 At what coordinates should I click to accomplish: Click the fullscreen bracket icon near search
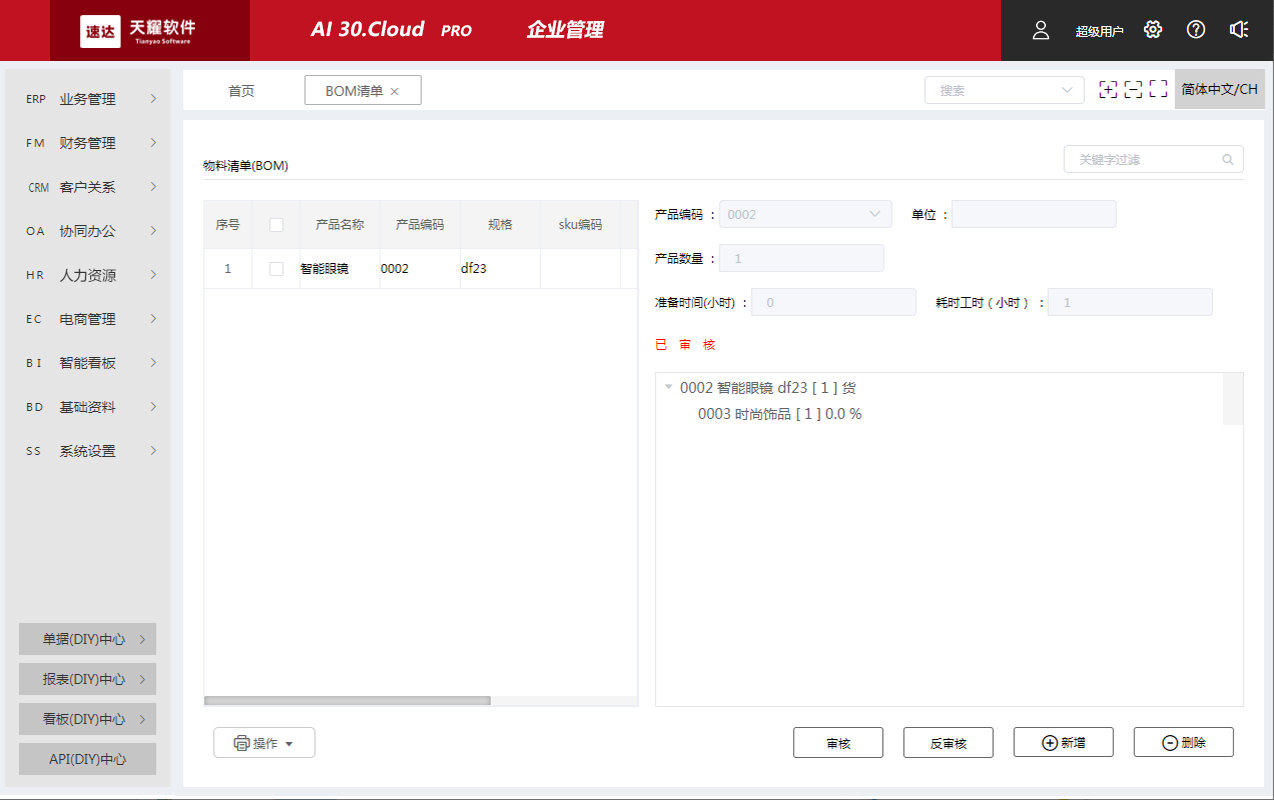(x=1158, y=89)
